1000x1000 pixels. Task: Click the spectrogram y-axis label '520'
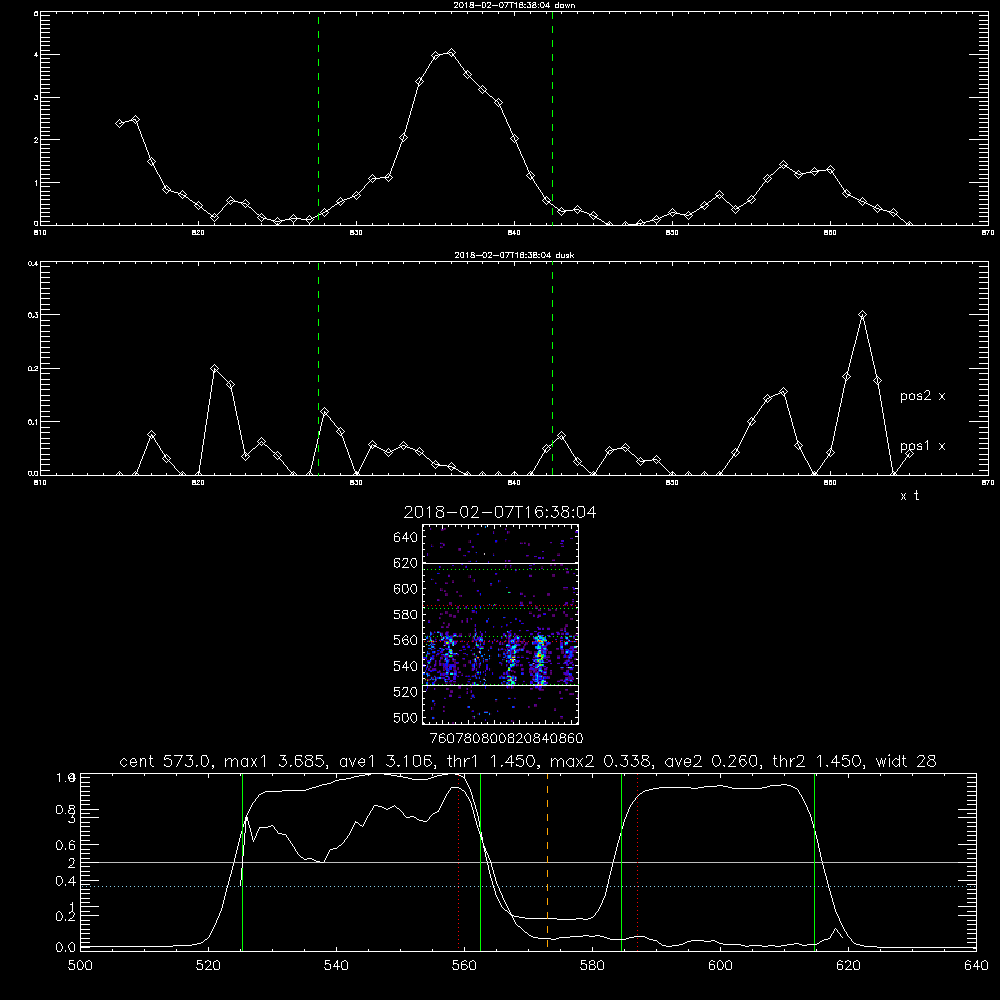(x=406, y=692)
